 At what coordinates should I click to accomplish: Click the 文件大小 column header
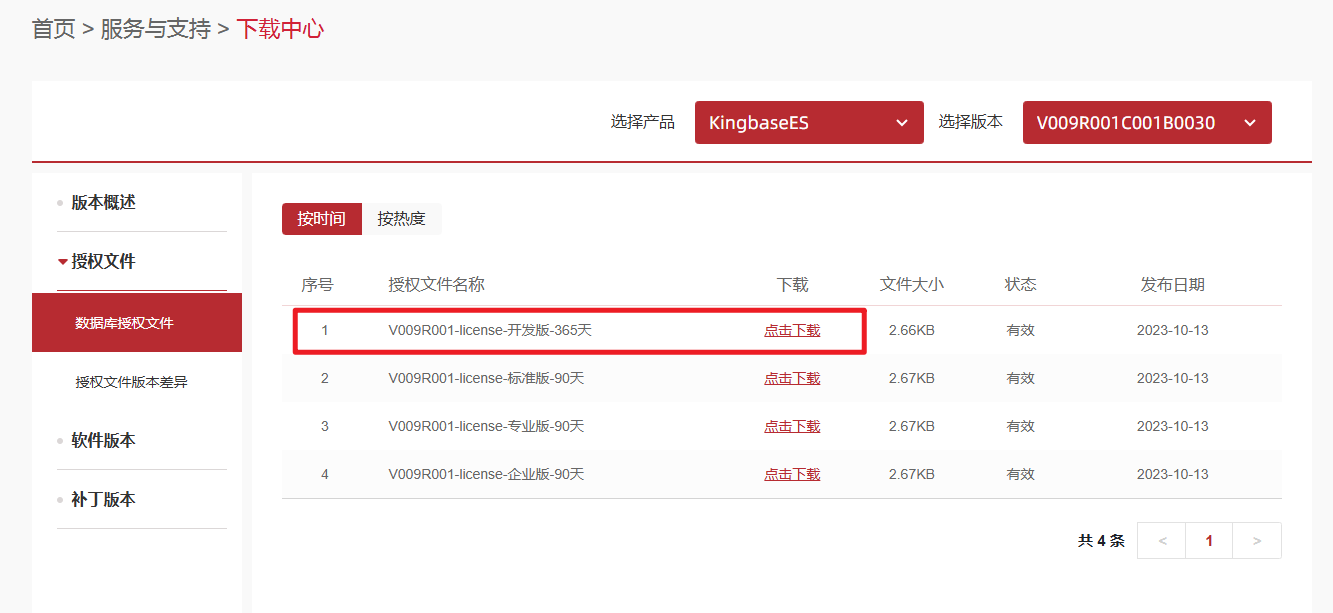coord(911,285)
